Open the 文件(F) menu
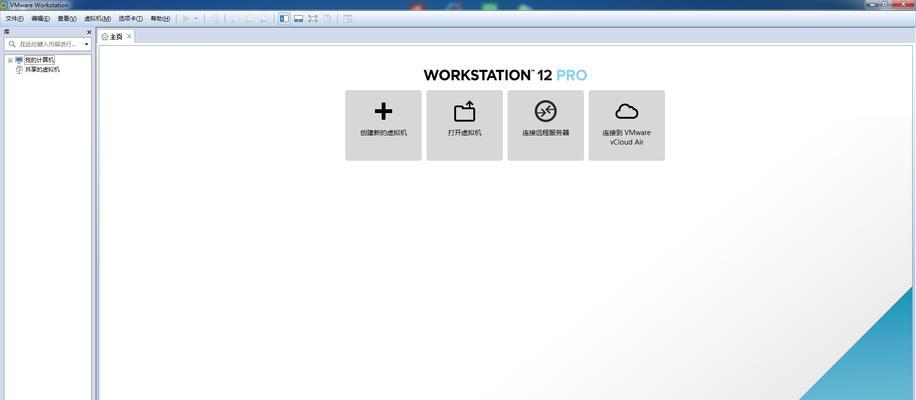The height and width of the screenshot is (400, 916). [x=15, y=19]
